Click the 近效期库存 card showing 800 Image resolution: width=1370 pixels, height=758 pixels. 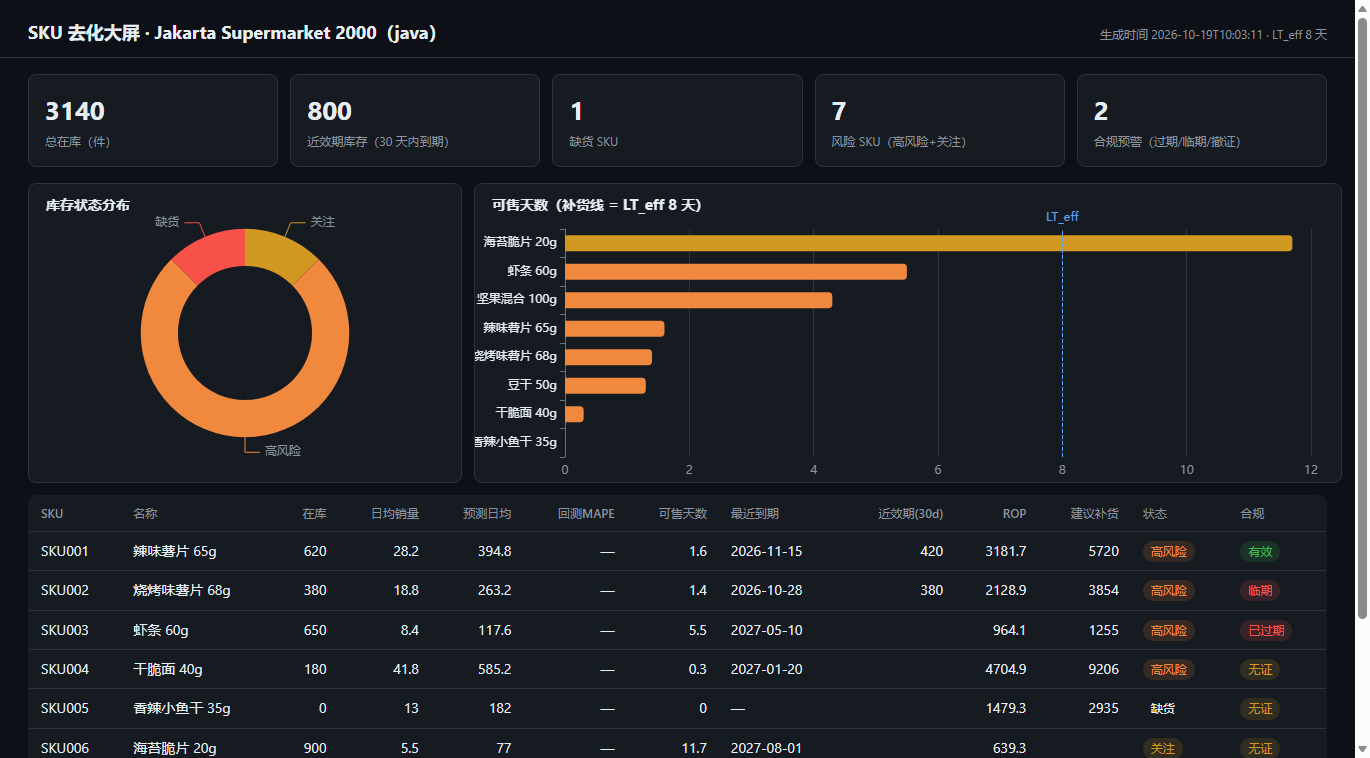[x=415, y=120]
